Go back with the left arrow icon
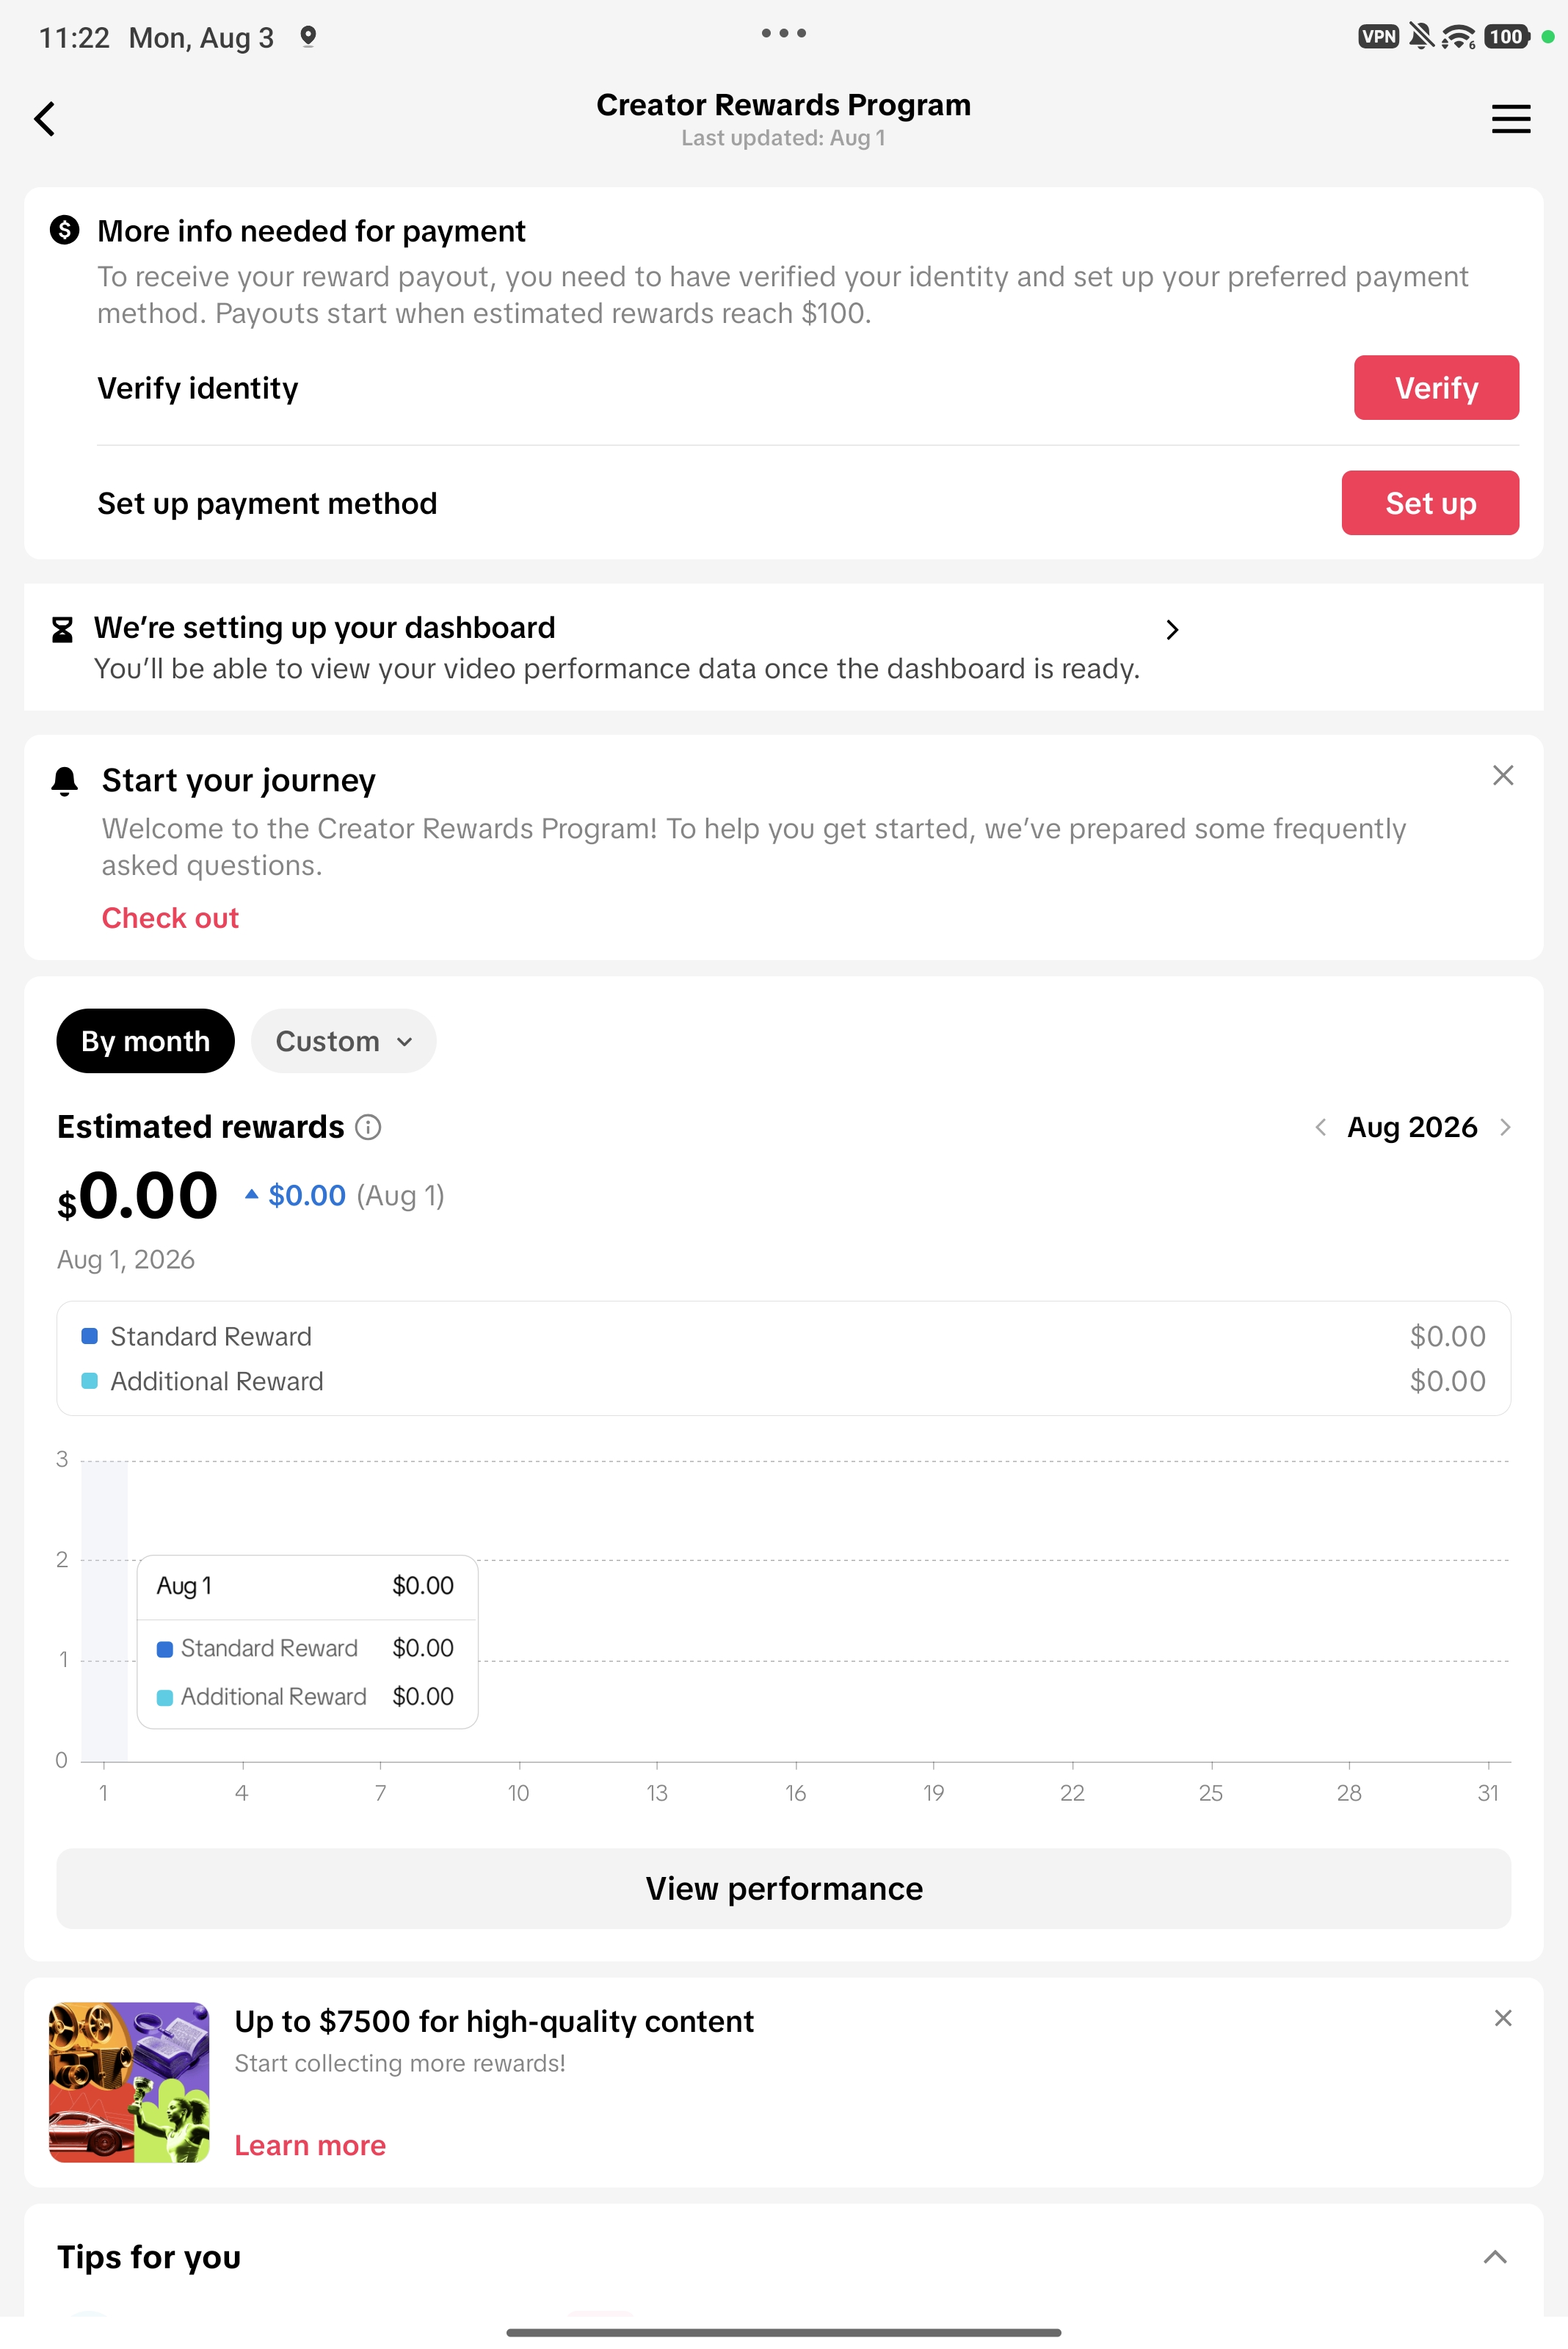Viewport: 1568px width, 2349px height. 45,119
